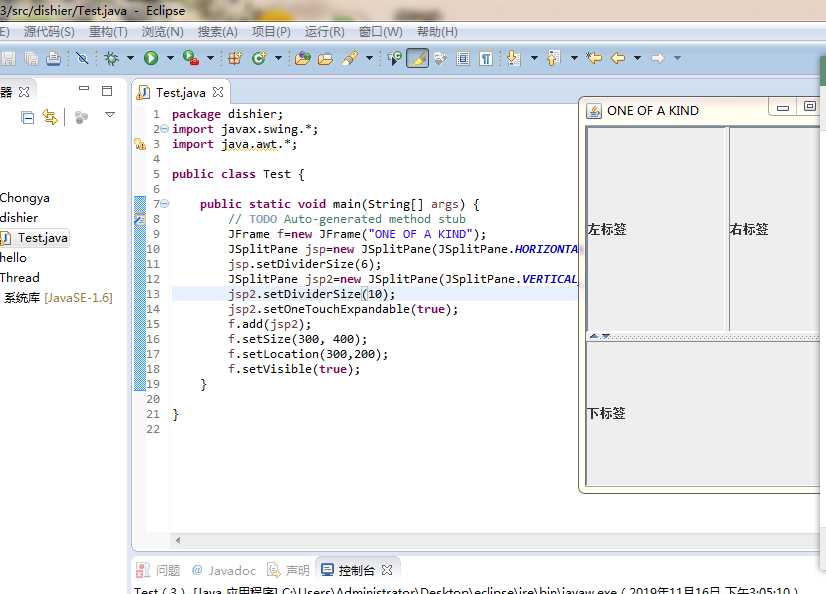Click Back navigation arrow in toolbar

click(x=618, y=58)
